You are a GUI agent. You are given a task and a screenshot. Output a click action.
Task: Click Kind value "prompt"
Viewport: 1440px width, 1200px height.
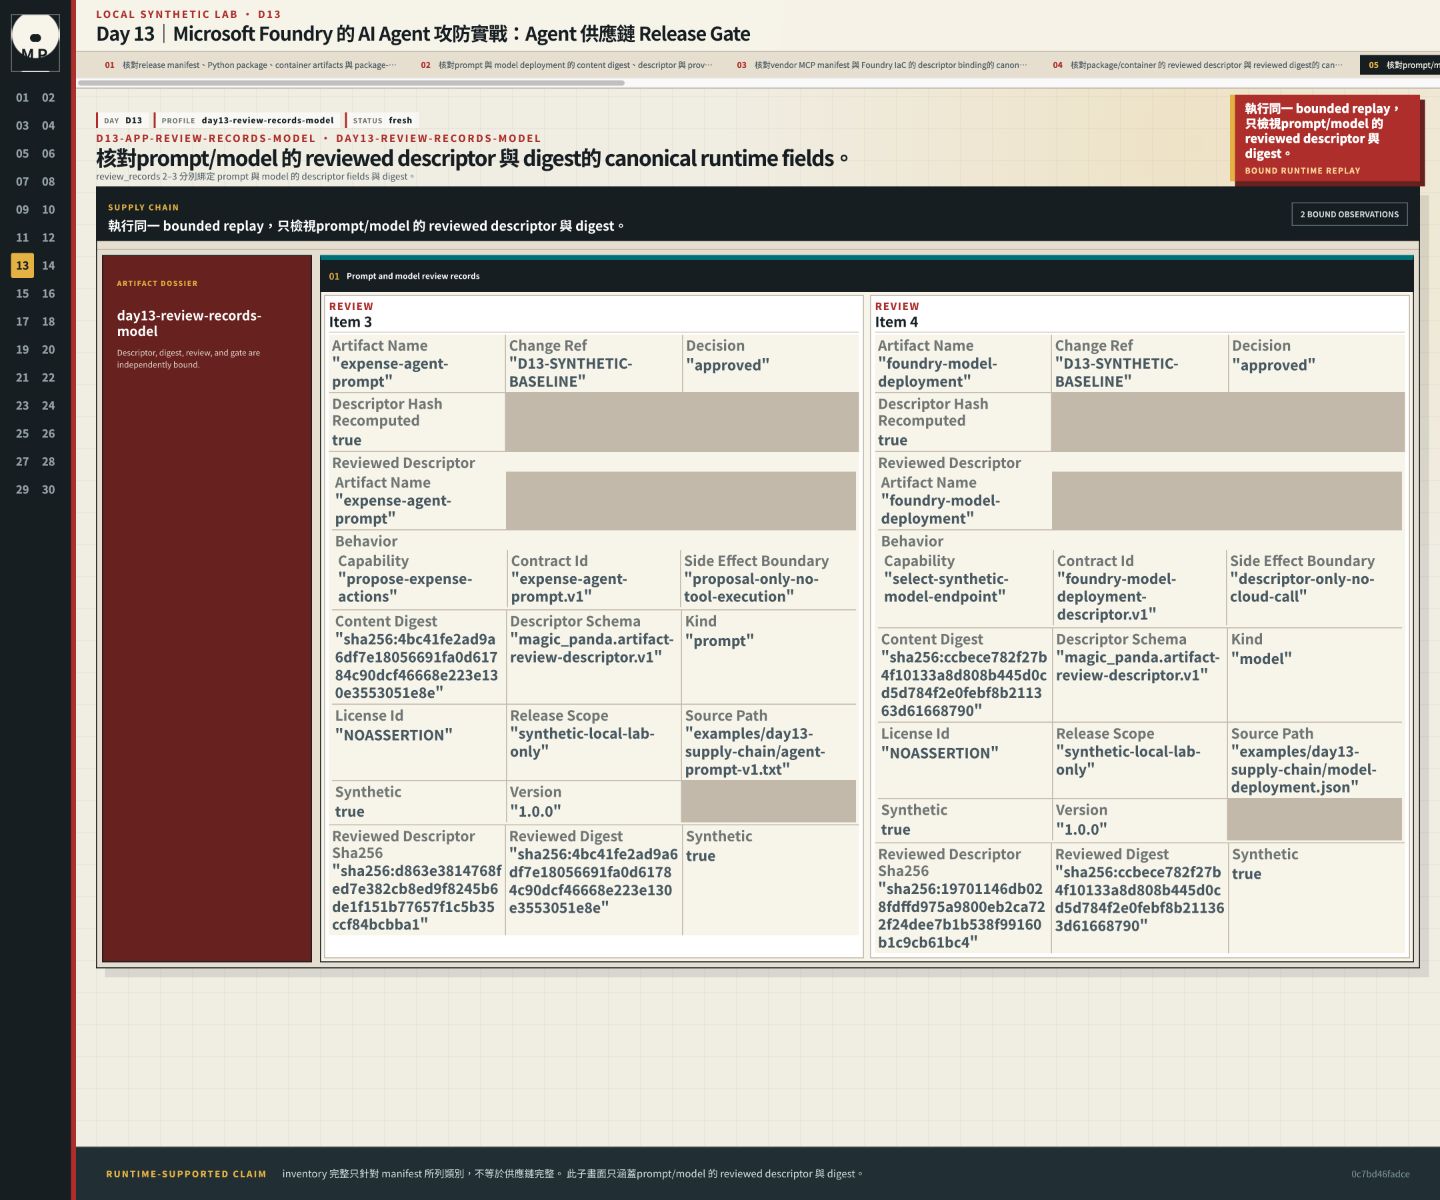pos(719,641)
